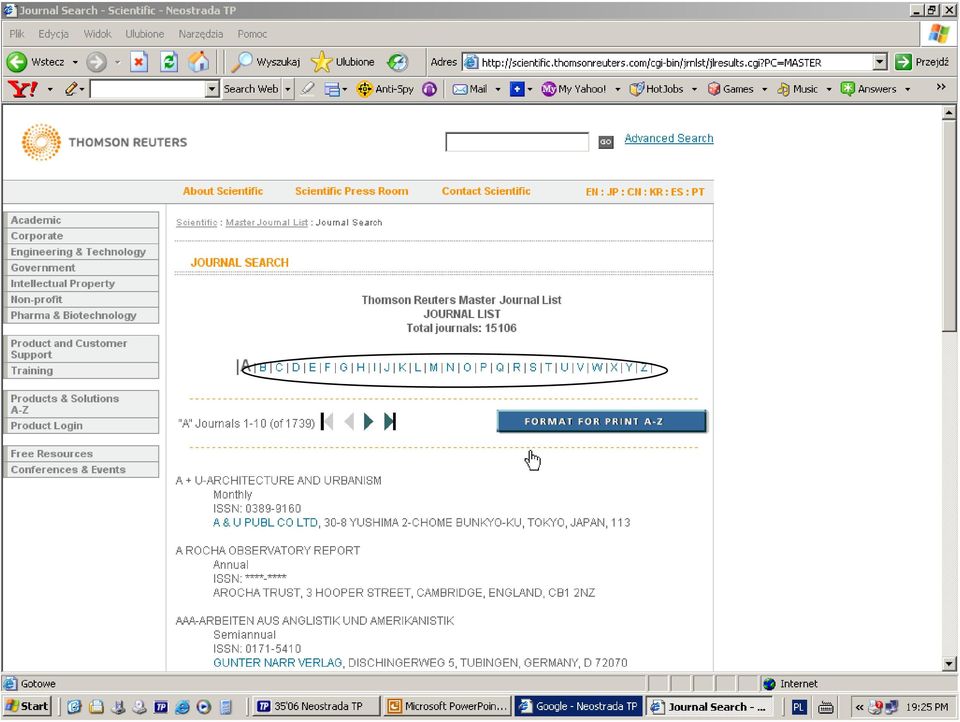
Task: Jump to journals starting with S
Action: 533,367
